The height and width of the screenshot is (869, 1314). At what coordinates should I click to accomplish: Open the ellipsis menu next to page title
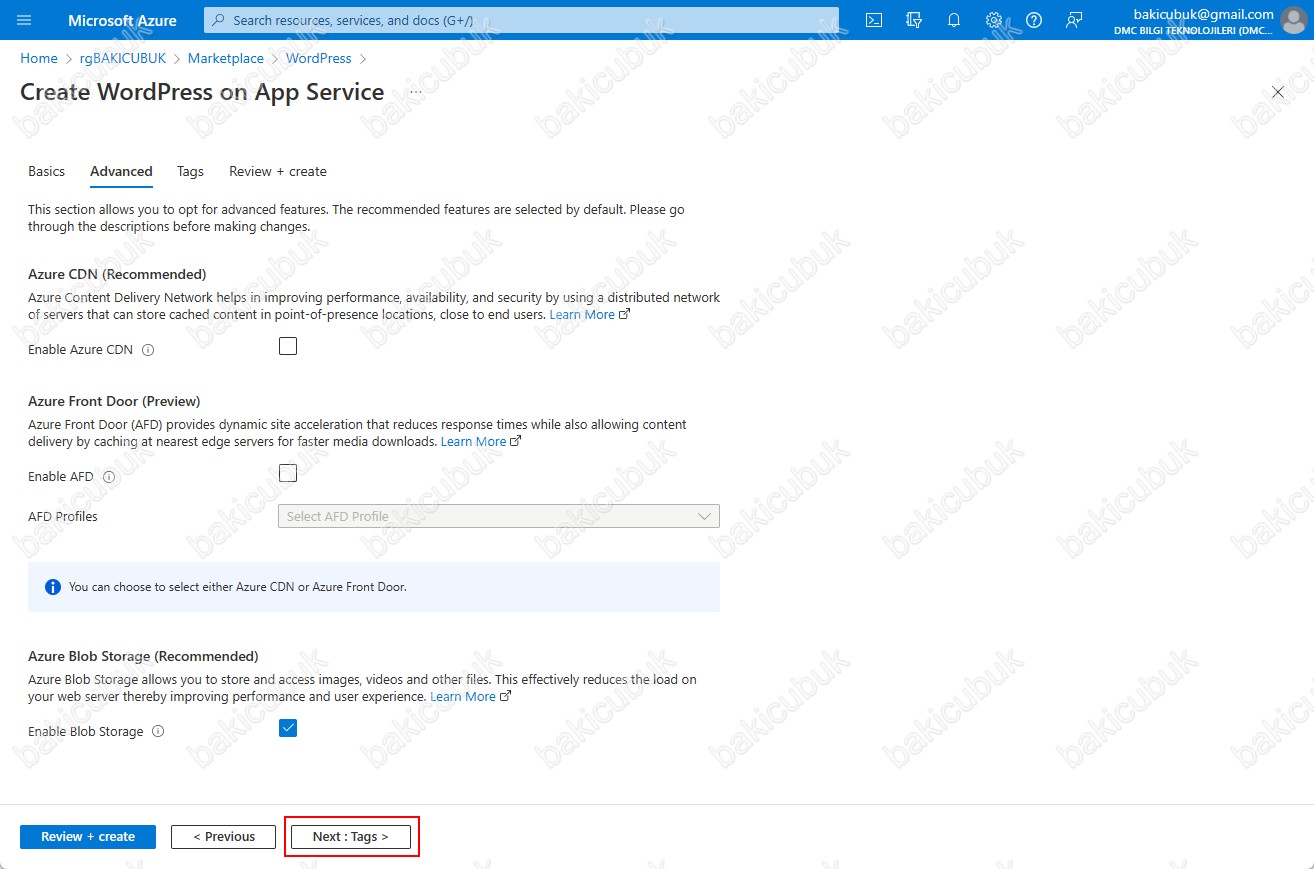(416, 92)
